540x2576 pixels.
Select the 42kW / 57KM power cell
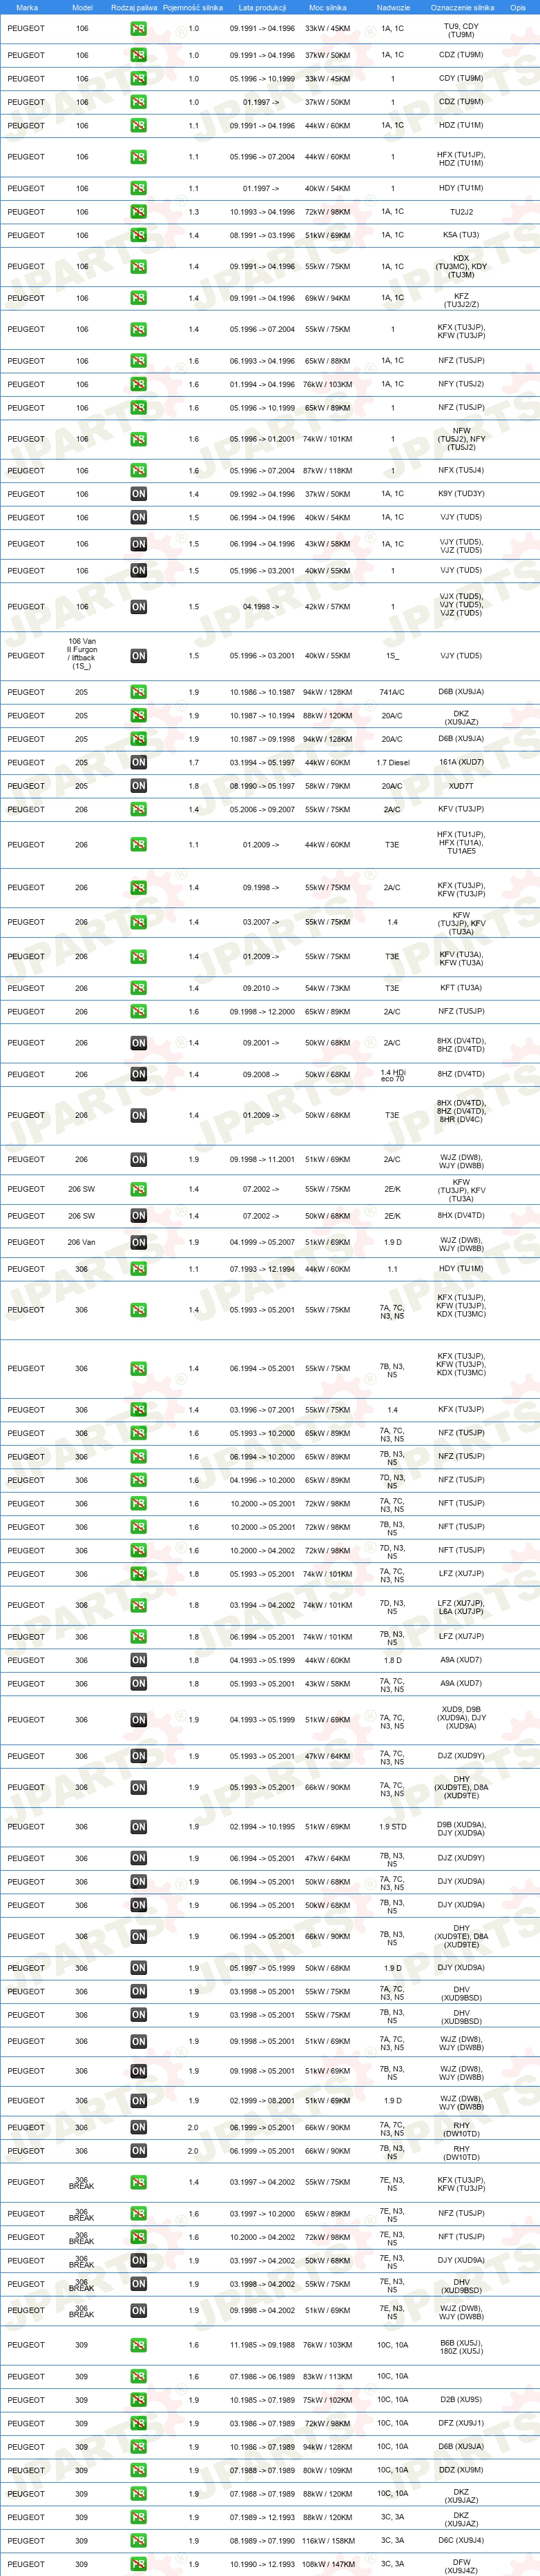click(x=327, y=607)
